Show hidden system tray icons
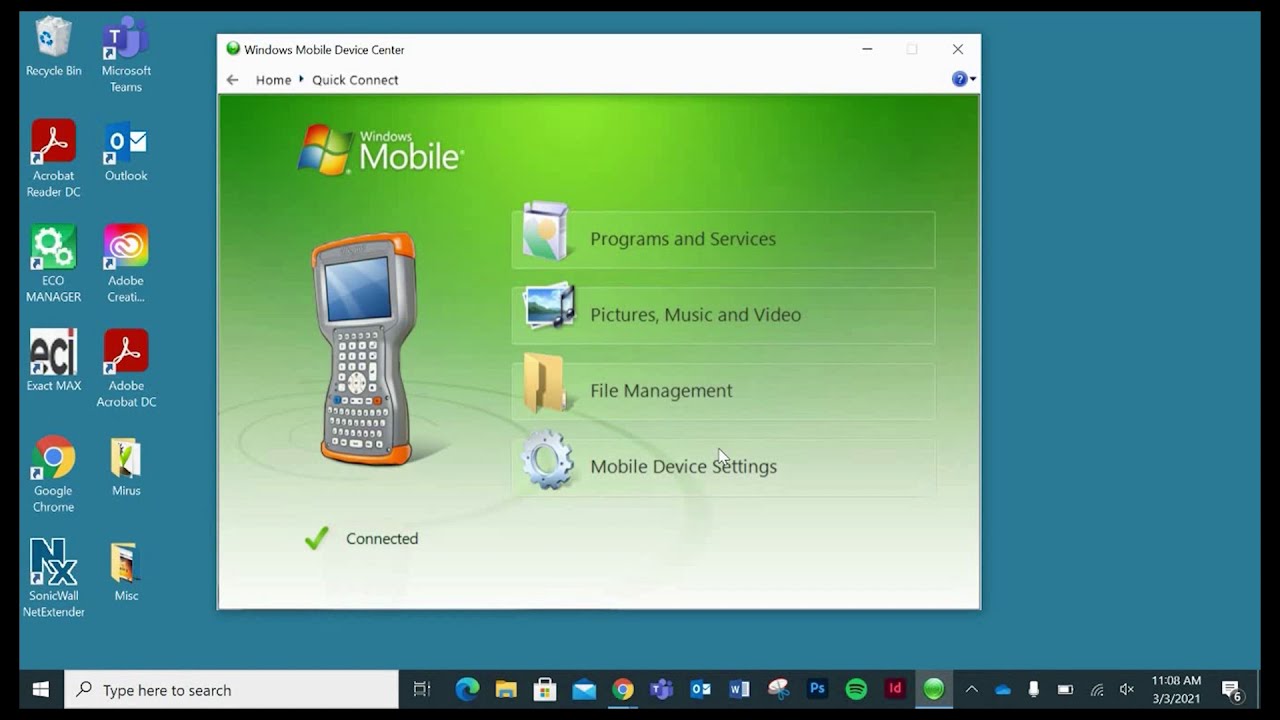Screen dimensions: 1280x720 [971, 689]
